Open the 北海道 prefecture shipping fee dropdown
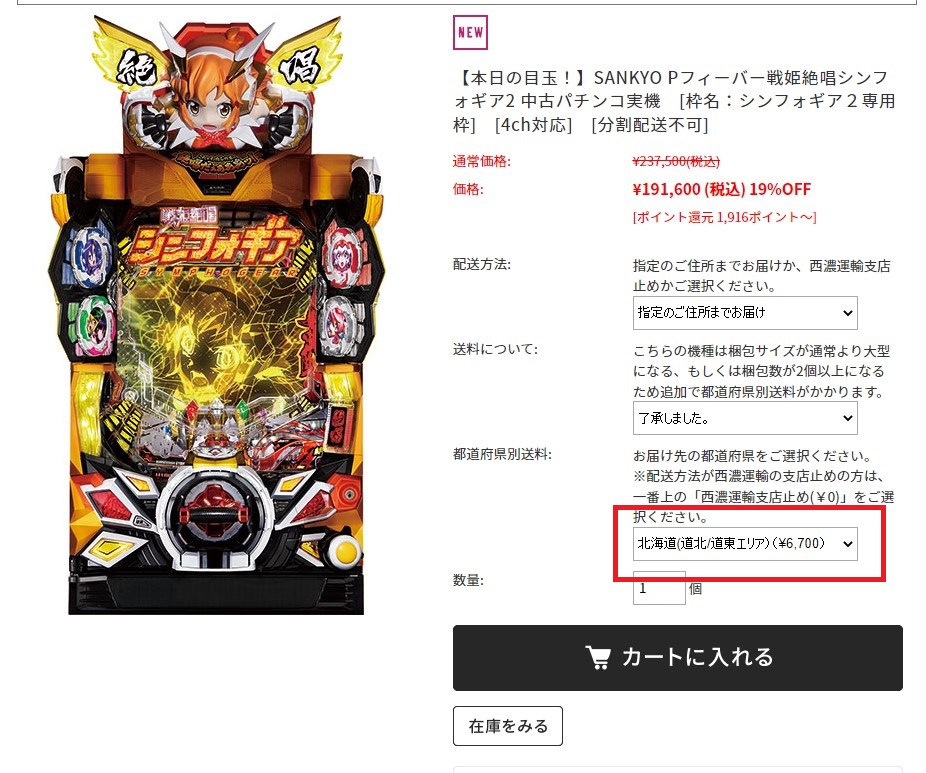This screenshot has width=926, height=773. (745, 543)
